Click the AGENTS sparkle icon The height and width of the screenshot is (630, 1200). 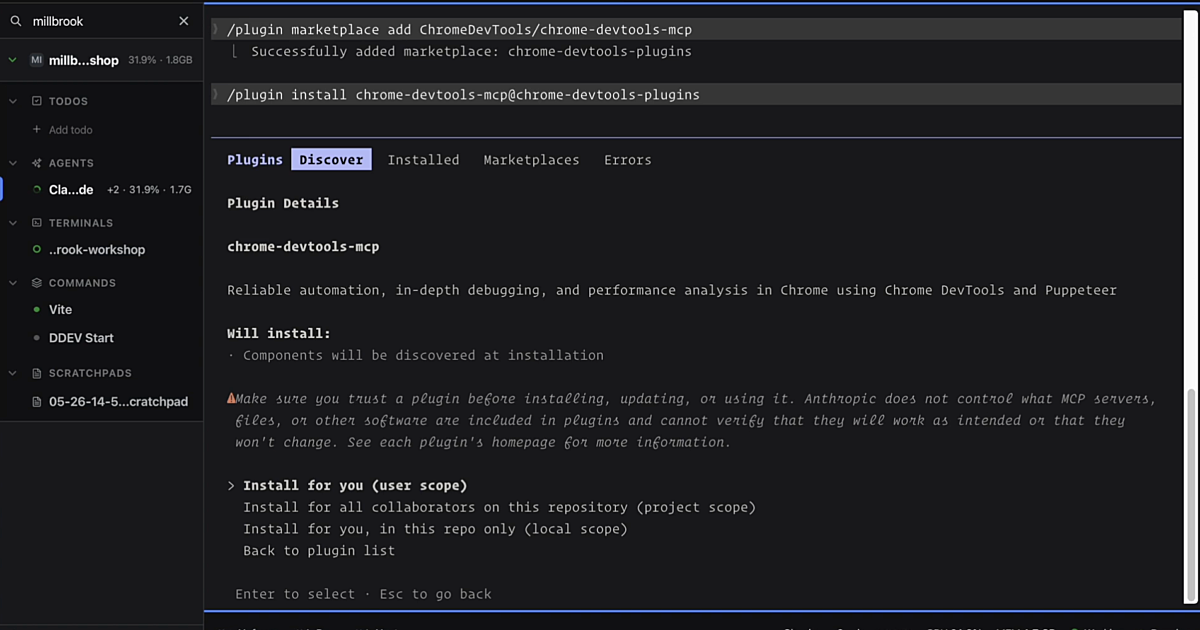pos(37,163)
